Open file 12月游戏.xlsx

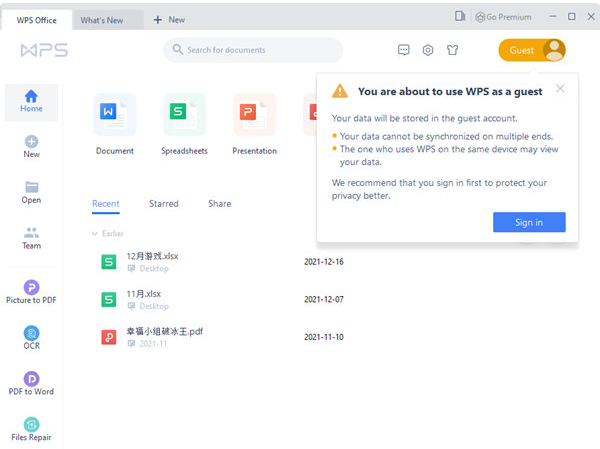[152, 256]
